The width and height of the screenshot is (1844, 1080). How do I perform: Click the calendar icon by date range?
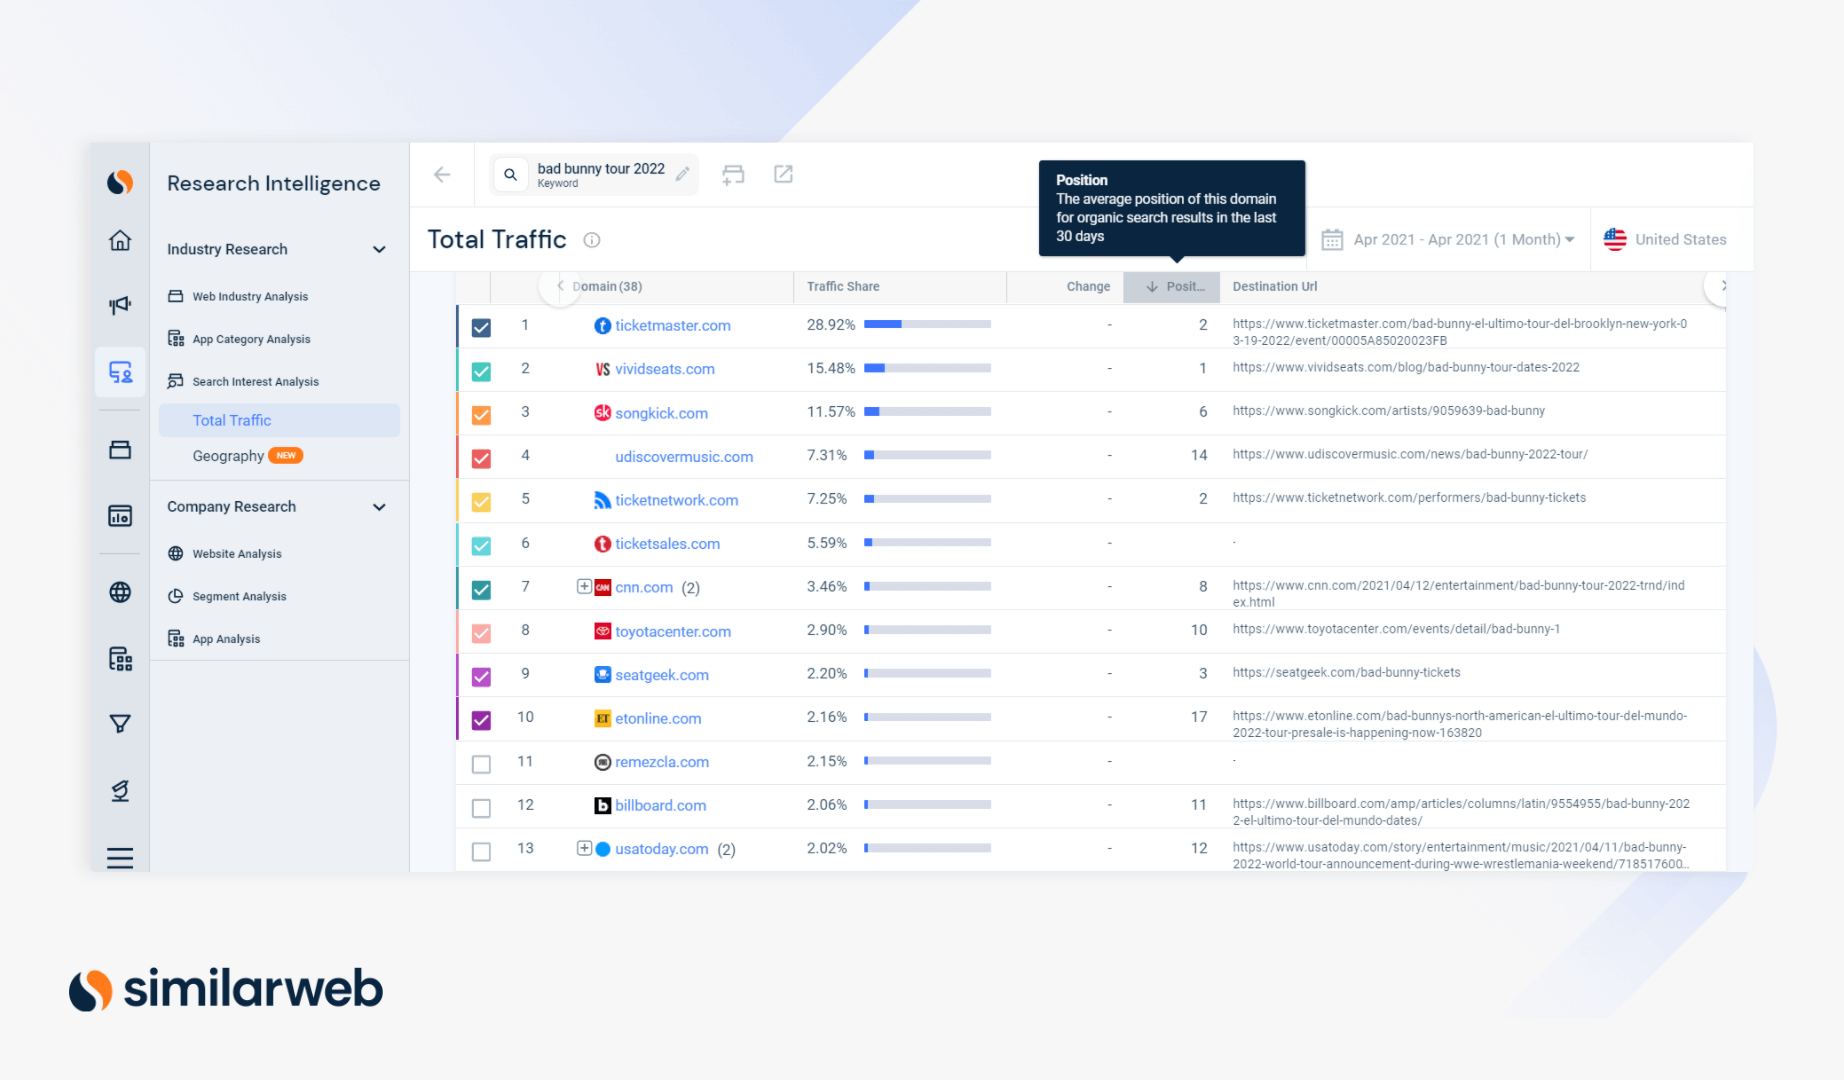click(x=1332, y=240)
